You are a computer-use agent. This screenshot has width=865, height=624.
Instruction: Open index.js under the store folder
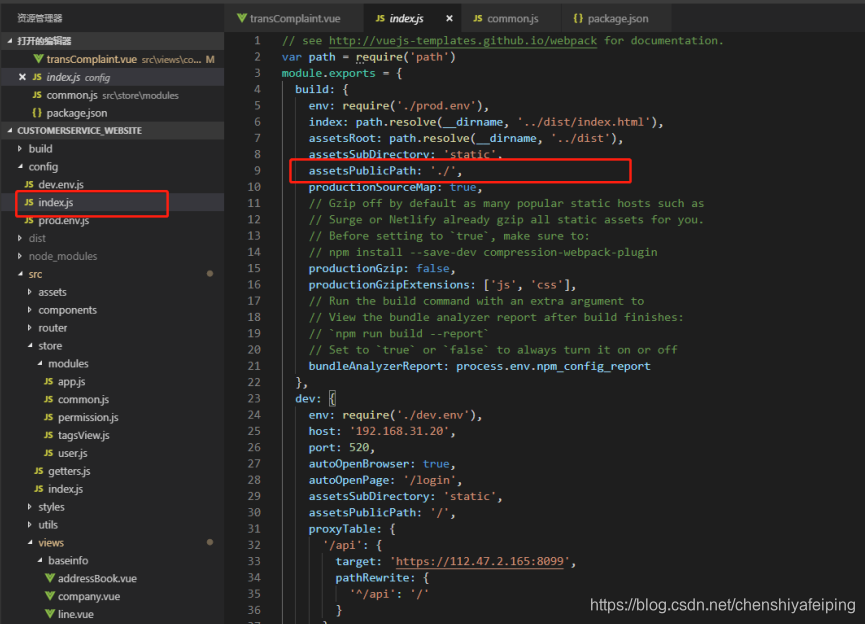(x=65, y=489)
